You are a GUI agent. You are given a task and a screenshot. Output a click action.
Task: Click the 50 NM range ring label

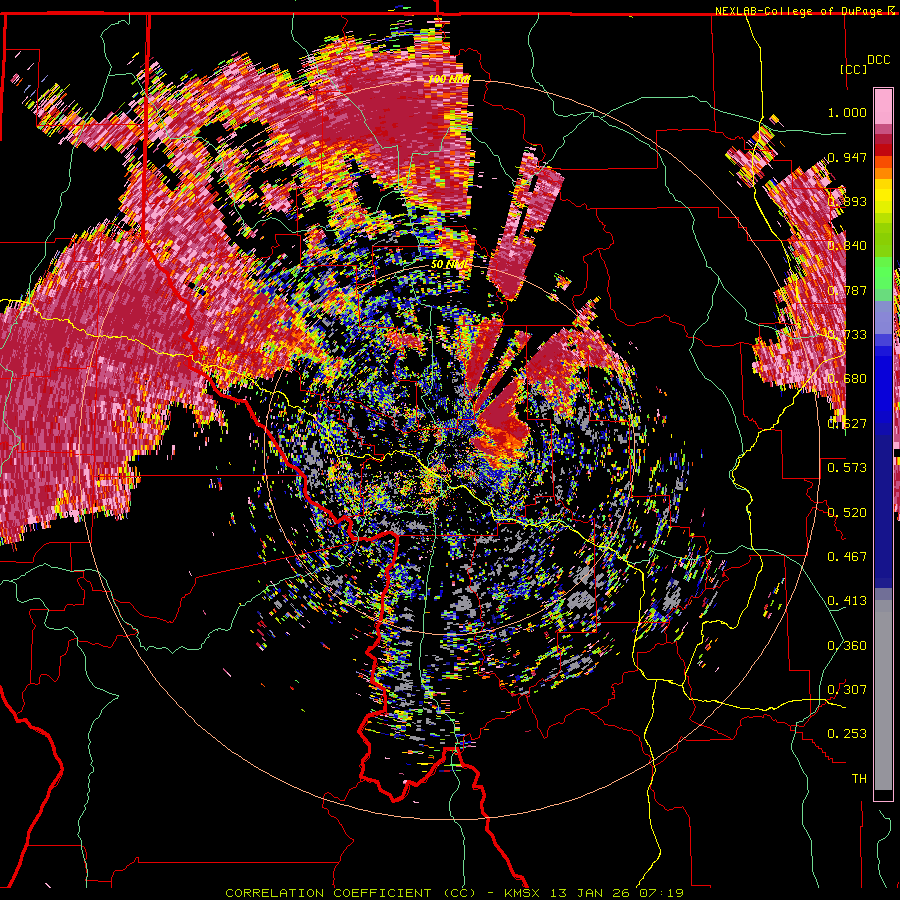[449, 265]
